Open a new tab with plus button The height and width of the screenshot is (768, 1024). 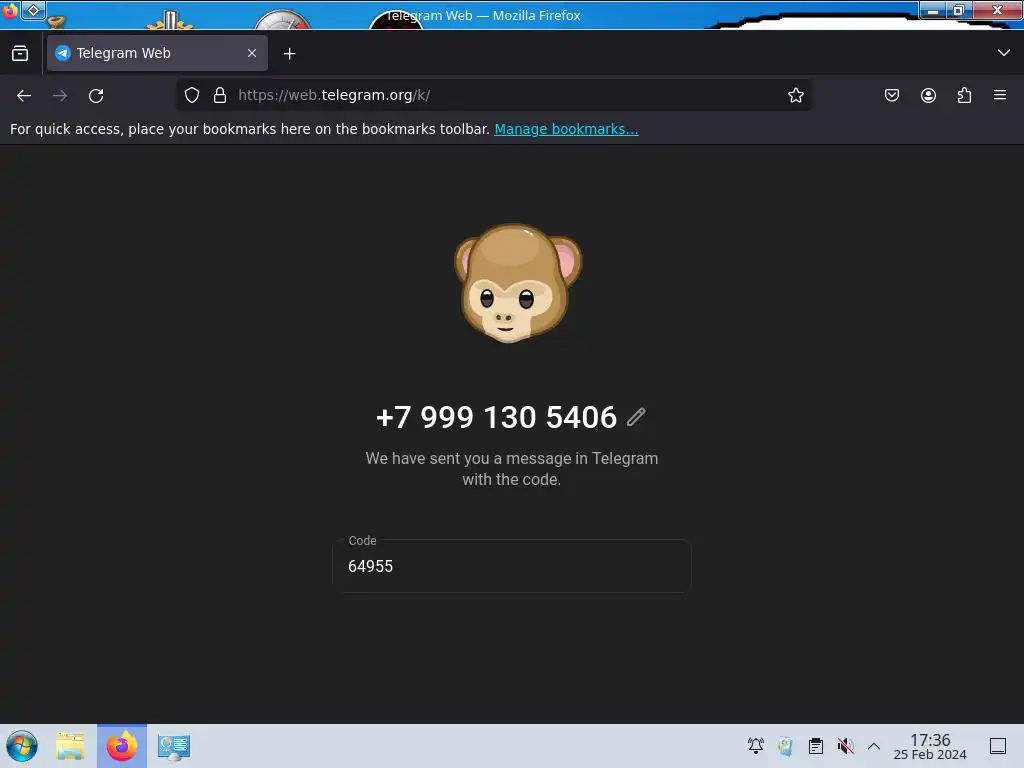pos(289,54)
